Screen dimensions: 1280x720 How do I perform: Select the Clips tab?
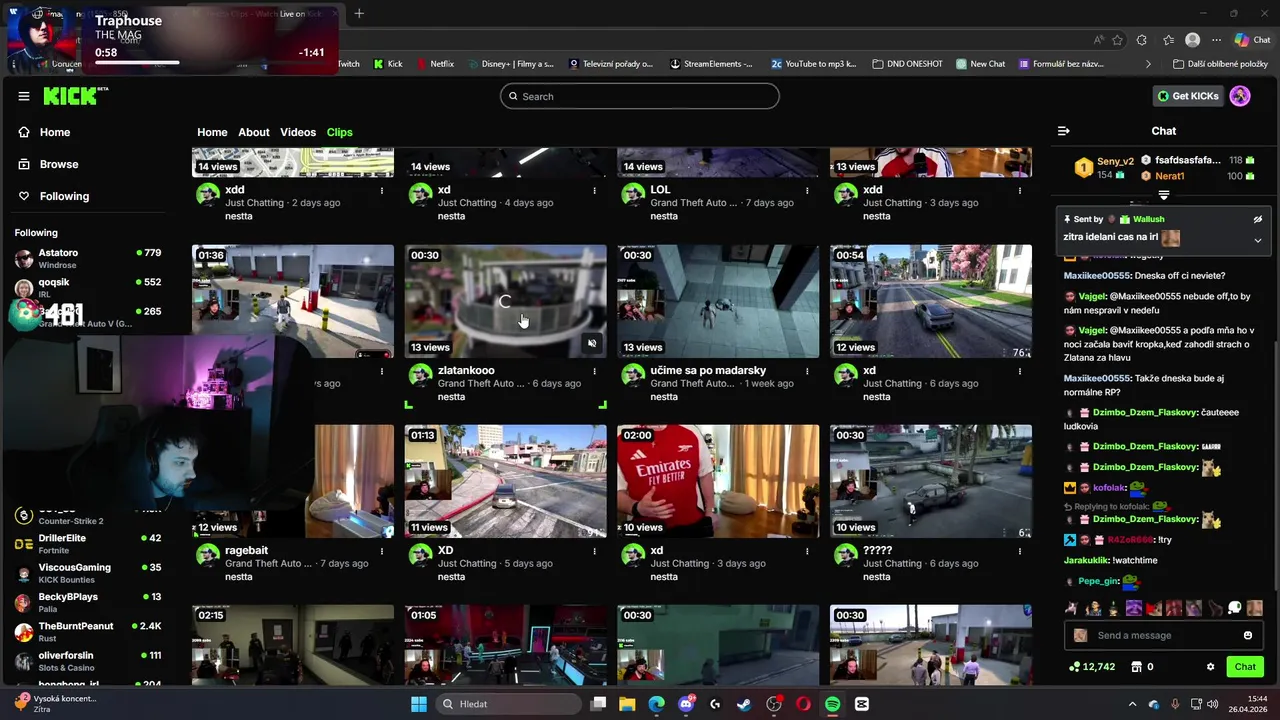point(339,132)
